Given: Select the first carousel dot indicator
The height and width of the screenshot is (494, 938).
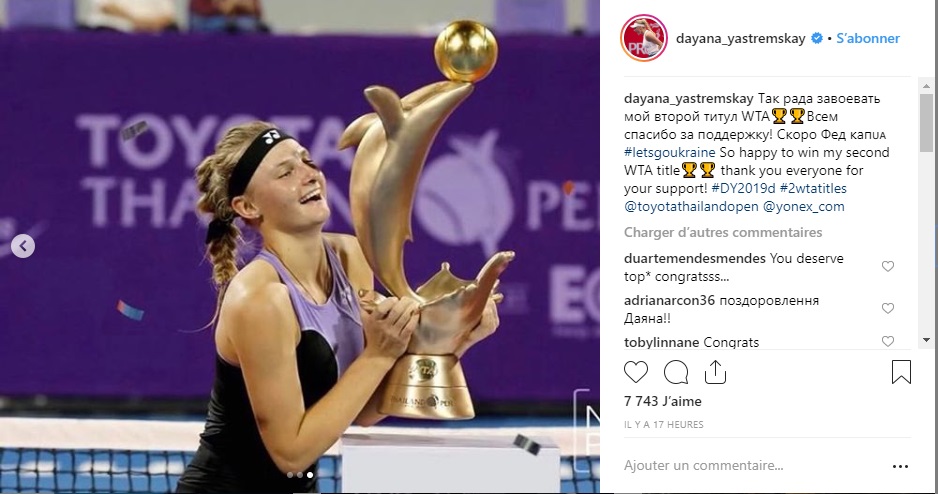Looking at the screenshot, I should [290, 475].
